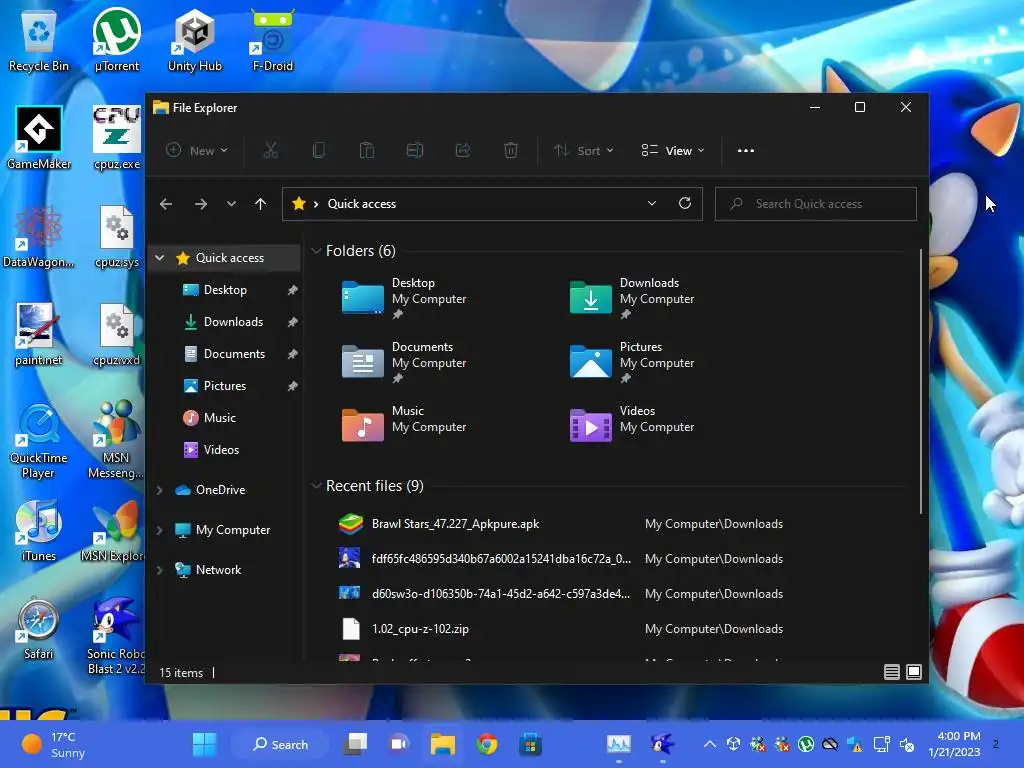
Task: Expand the Network tree node
Action: click(159, 570)
